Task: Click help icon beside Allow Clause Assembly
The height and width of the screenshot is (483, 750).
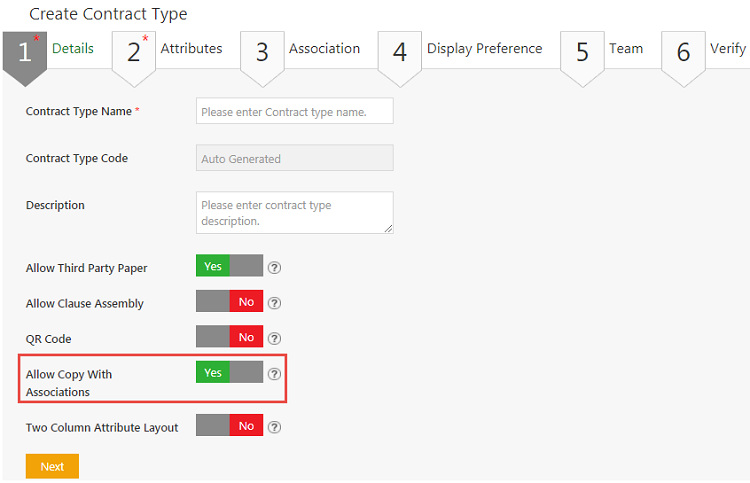Action: (275, 303)
